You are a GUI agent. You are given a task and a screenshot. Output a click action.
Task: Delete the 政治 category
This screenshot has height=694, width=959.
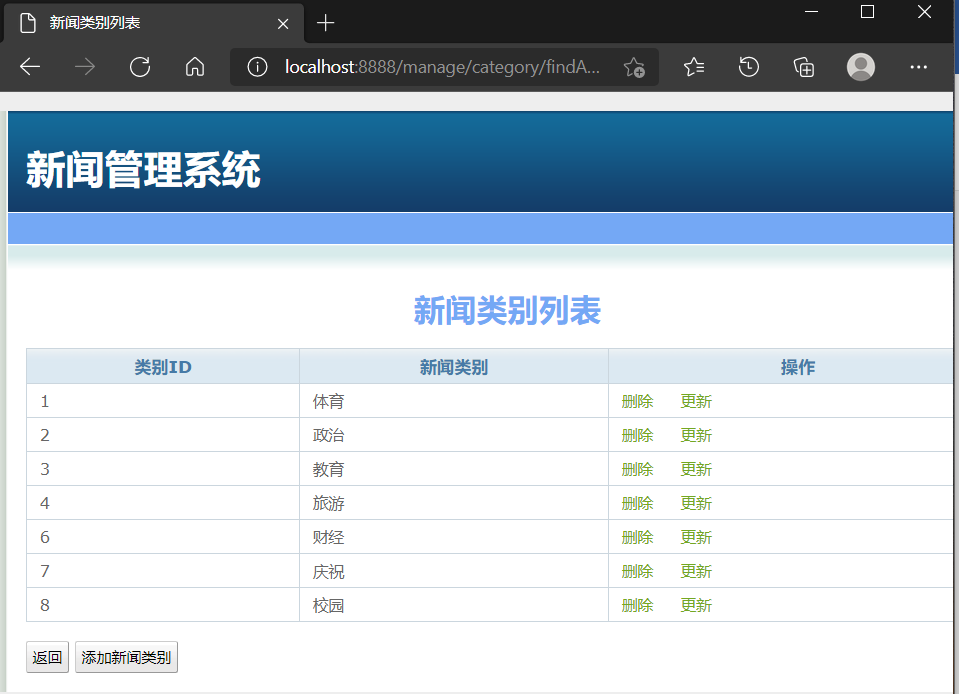point(637,435)
